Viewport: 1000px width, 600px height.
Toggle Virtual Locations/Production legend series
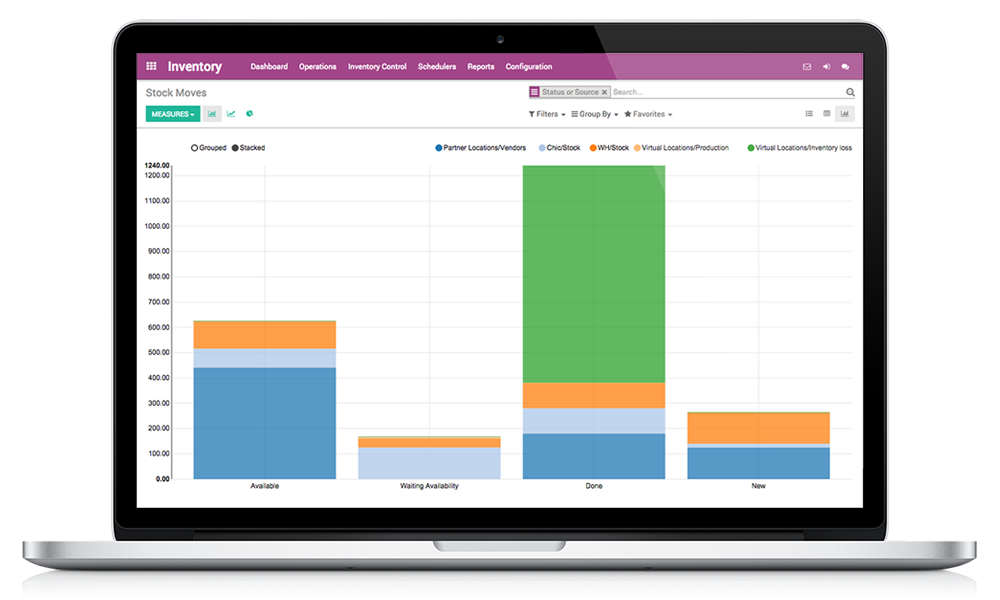point(681,148)
